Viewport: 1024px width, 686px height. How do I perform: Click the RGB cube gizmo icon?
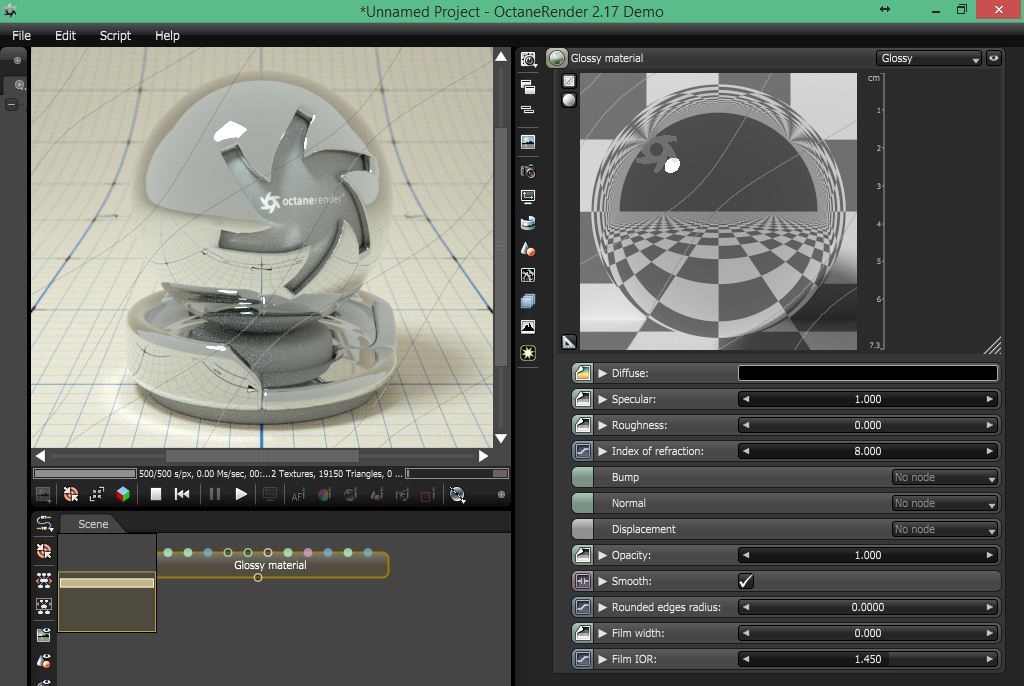pyautogui.click(x=123, y=495)
